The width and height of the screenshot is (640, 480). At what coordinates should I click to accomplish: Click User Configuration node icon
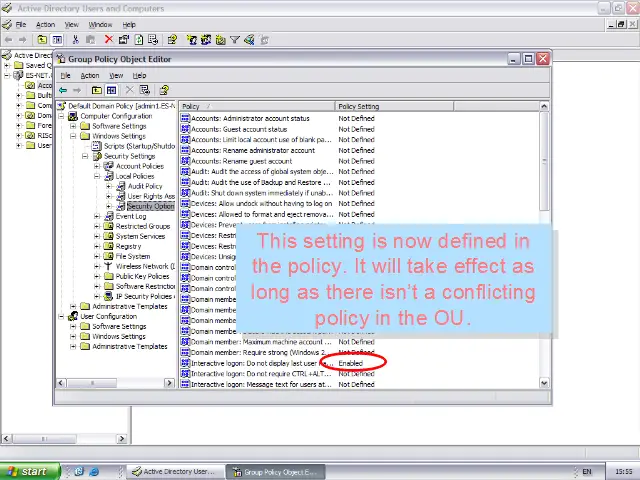point(73,316)
